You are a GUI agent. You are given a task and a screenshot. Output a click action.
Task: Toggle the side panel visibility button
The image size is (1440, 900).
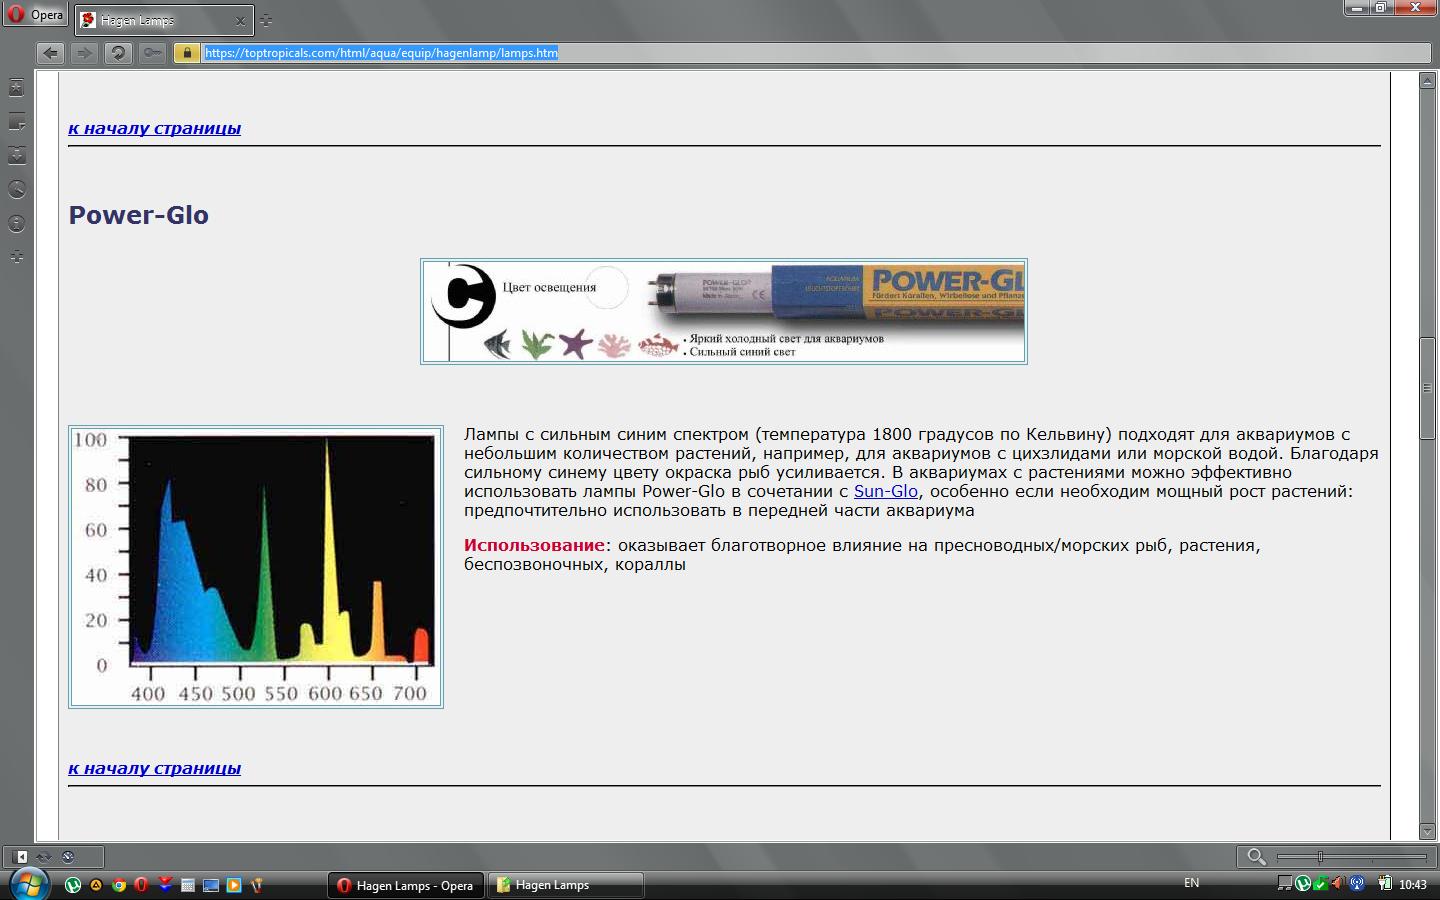click(x=21, y=857)
